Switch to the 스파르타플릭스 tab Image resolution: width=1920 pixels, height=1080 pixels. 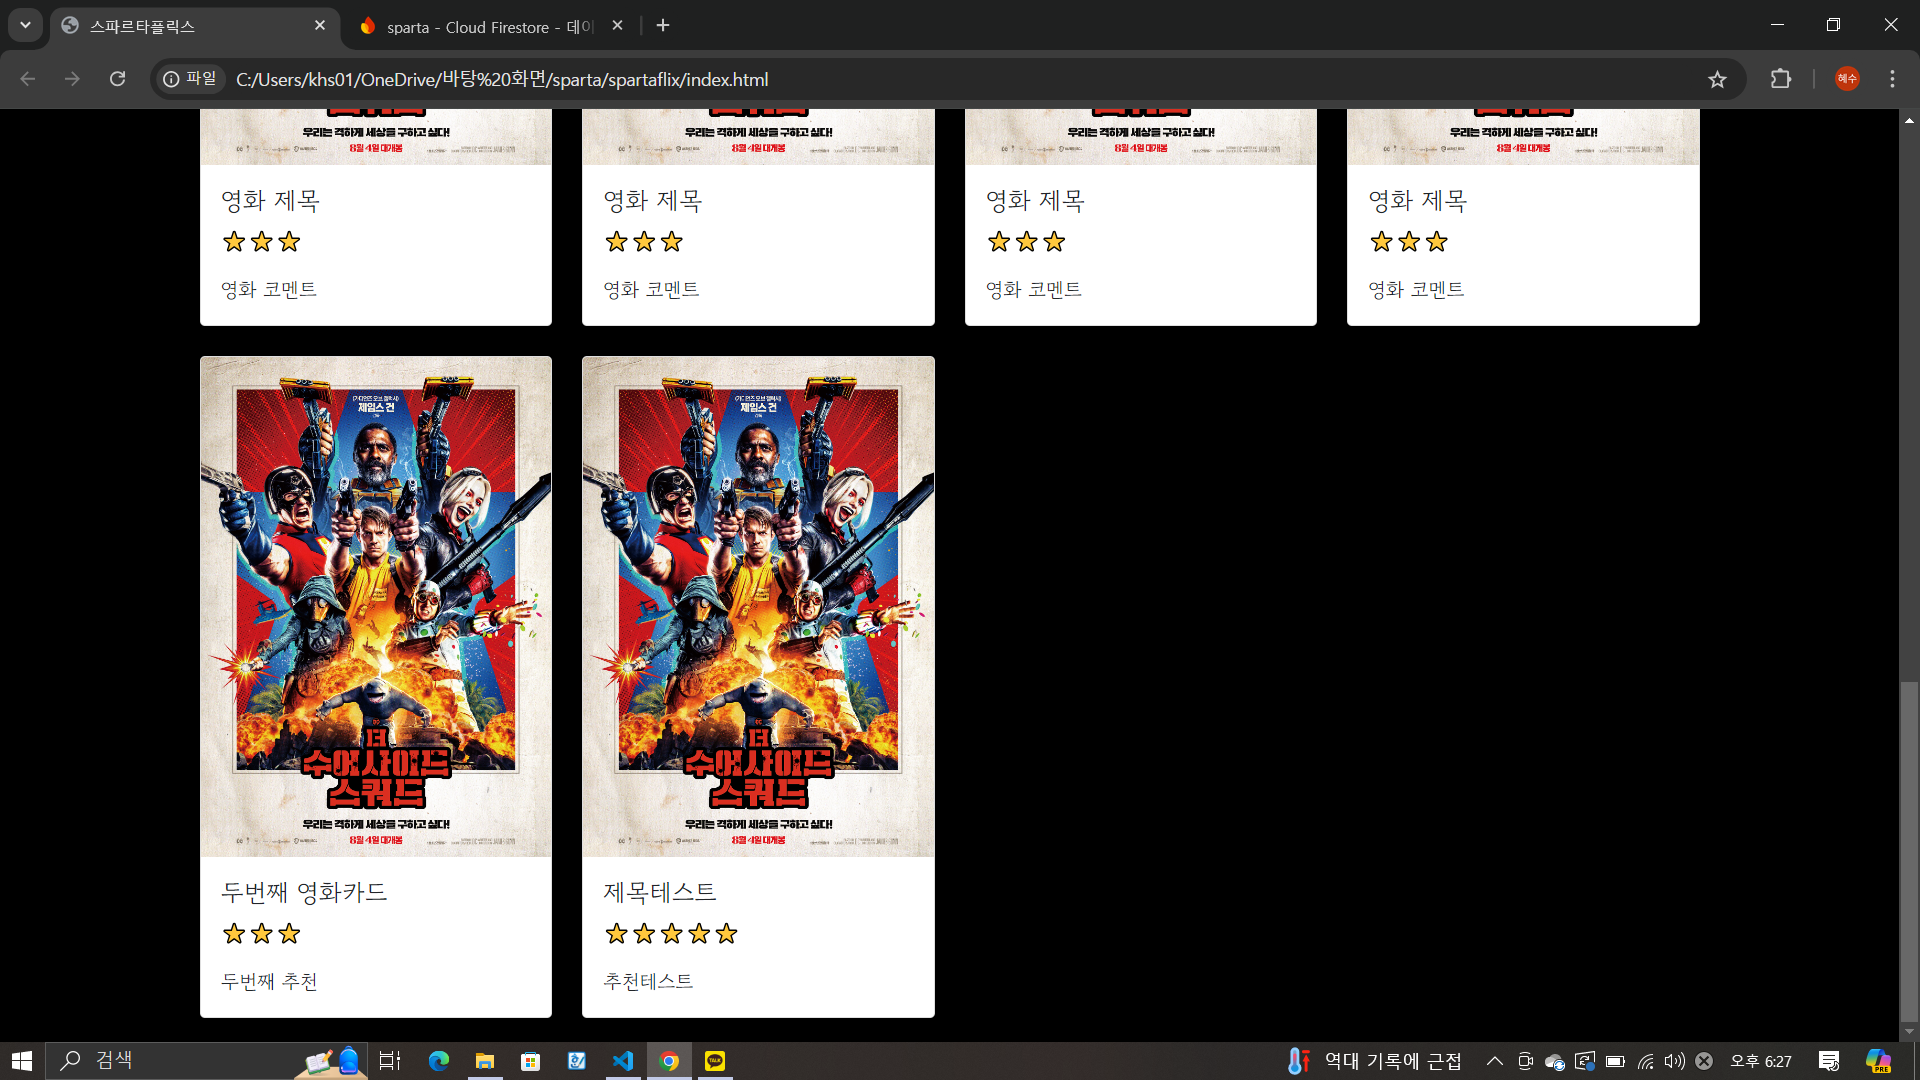click(195, 26)
